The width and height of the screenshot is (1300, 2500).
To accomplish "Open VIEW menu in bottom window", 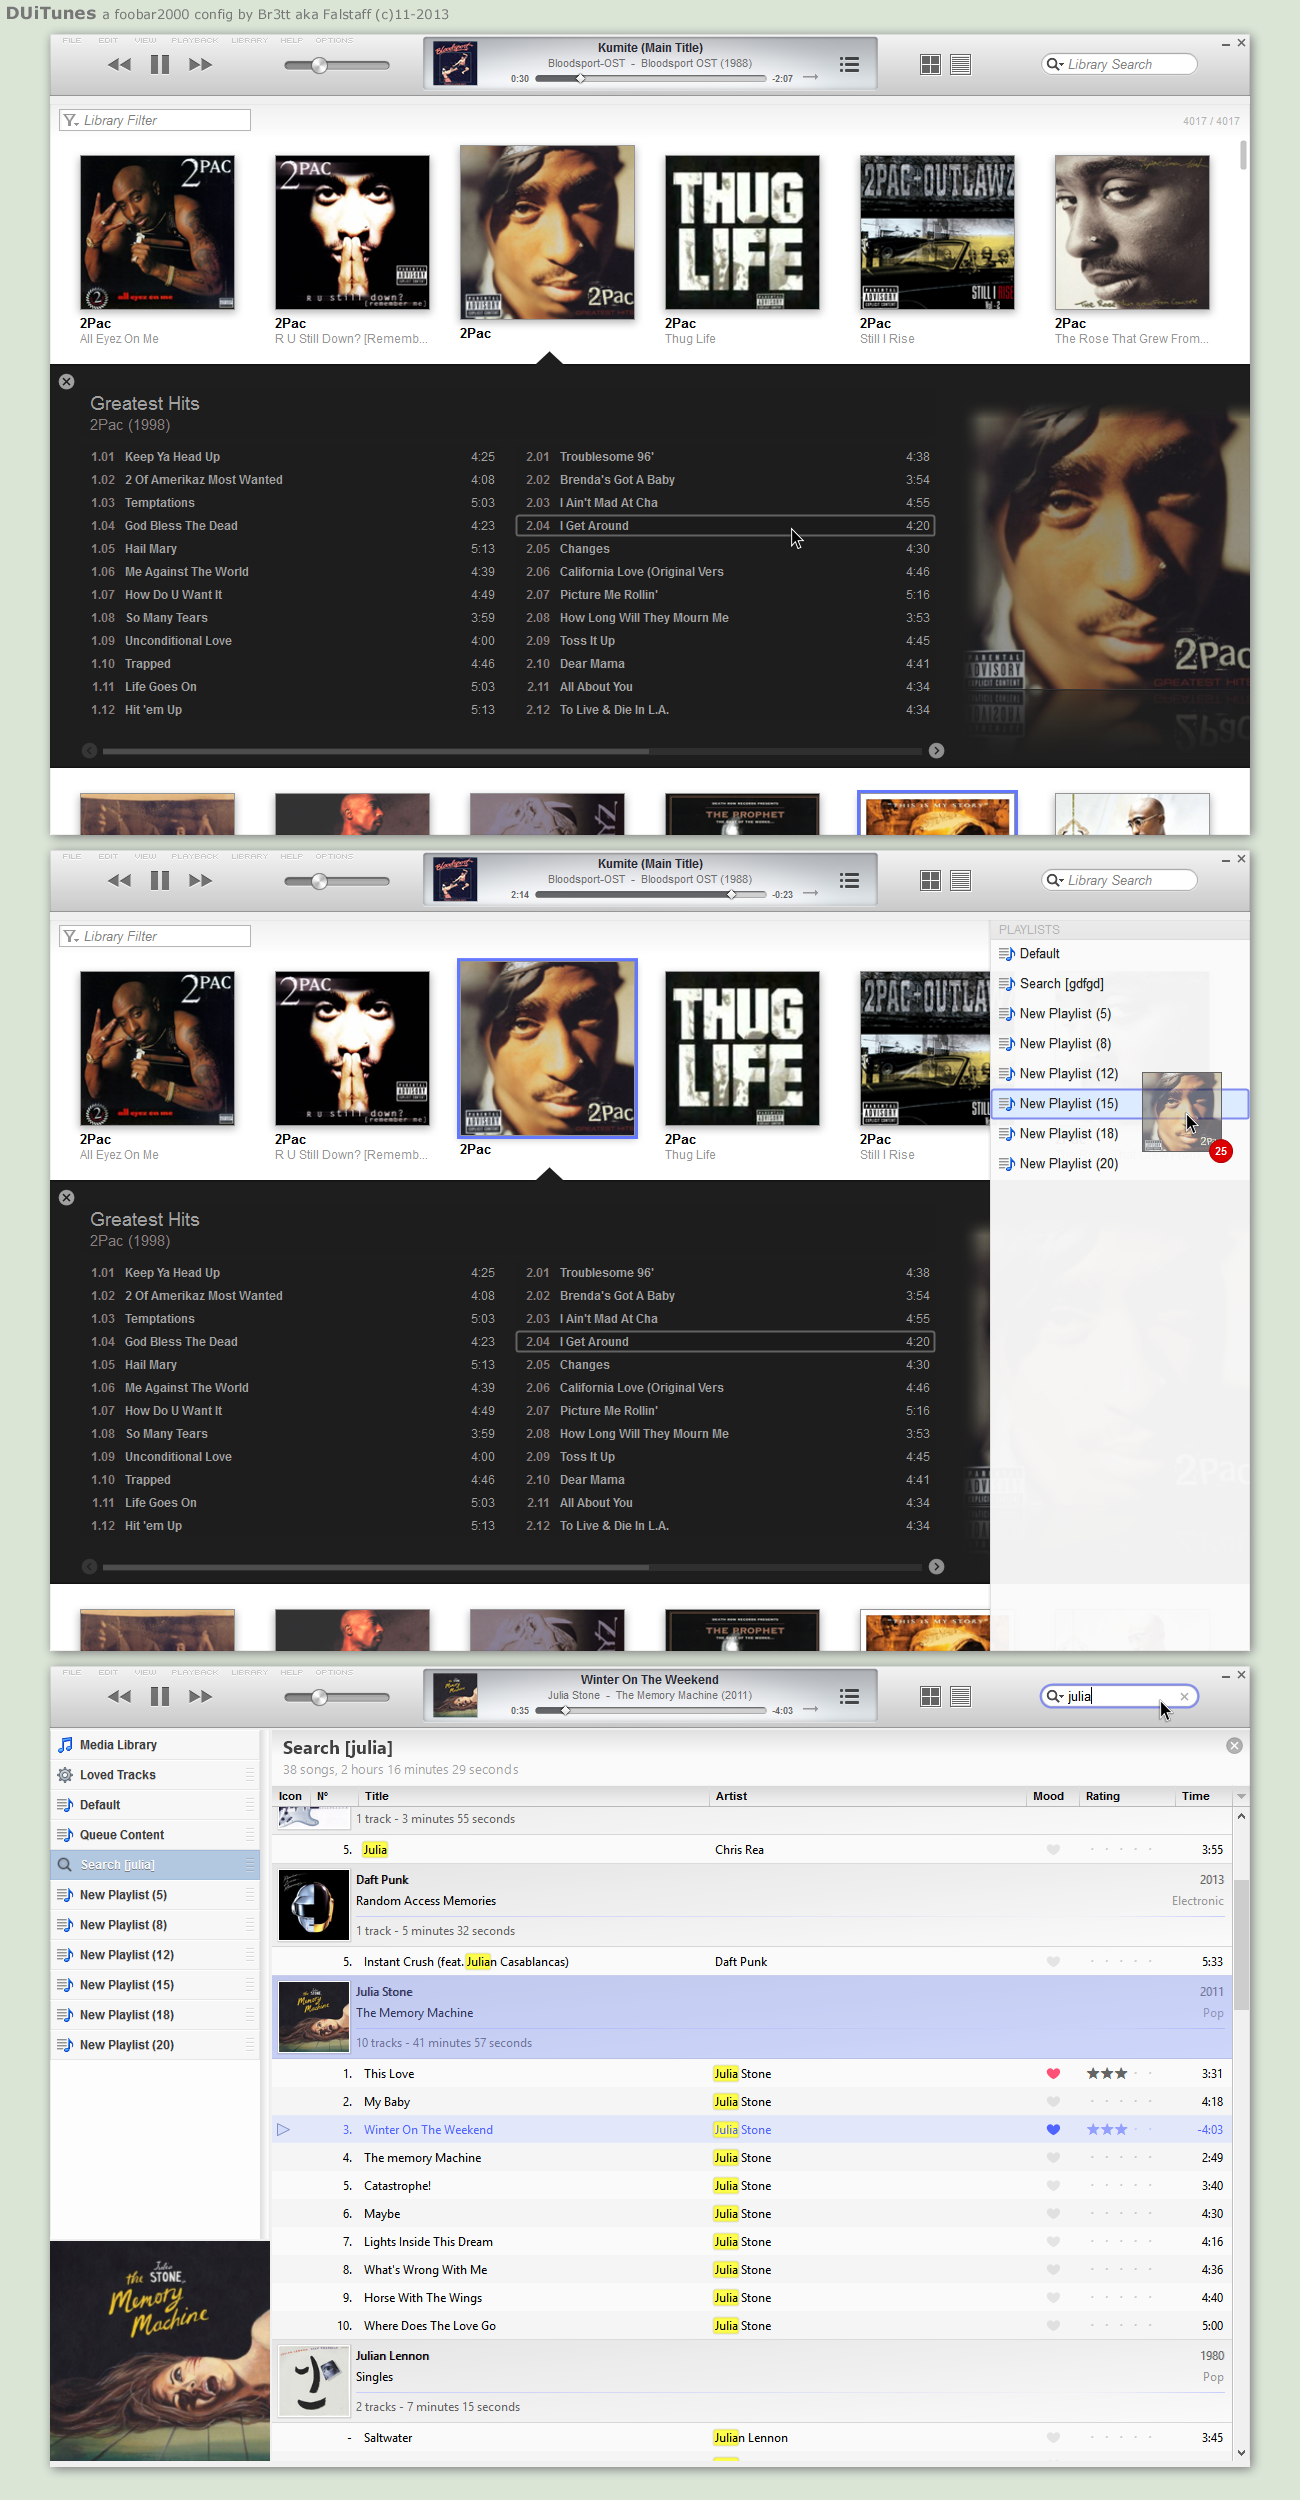I will [145, 1673].
